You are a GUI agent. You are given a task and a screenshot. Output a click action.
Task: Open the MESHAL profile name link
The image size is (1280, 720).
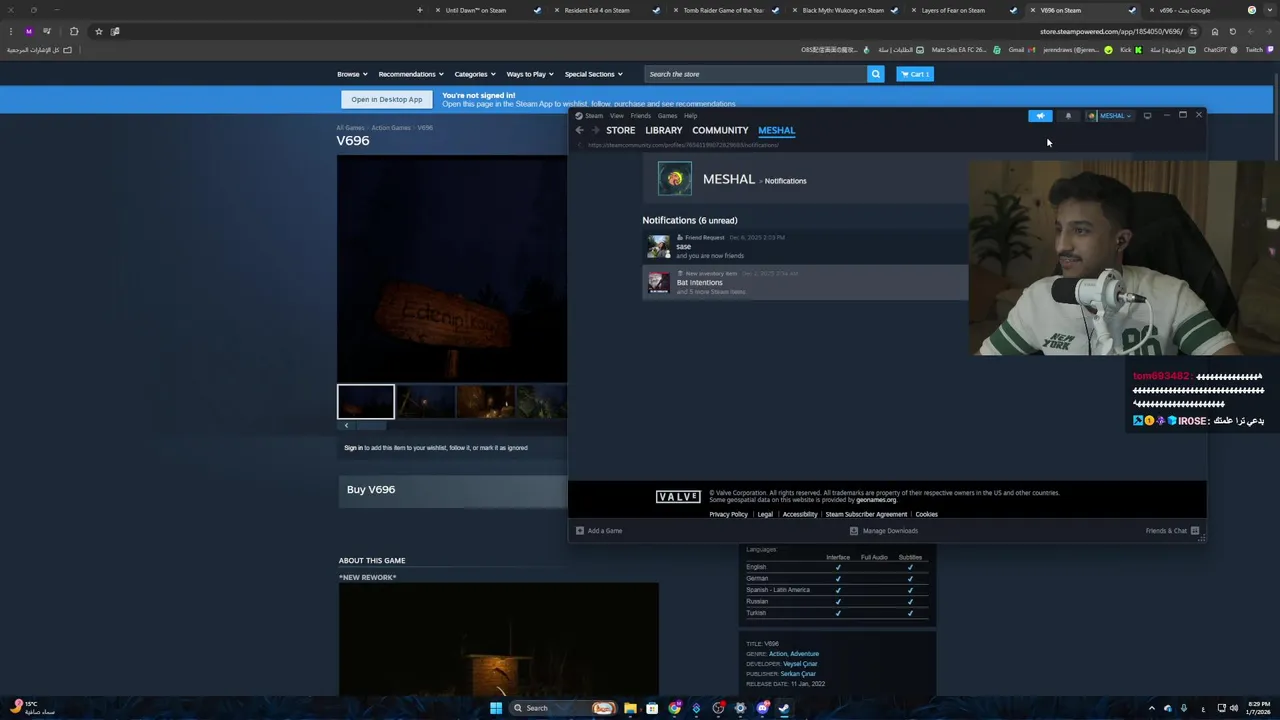point(728,179)
